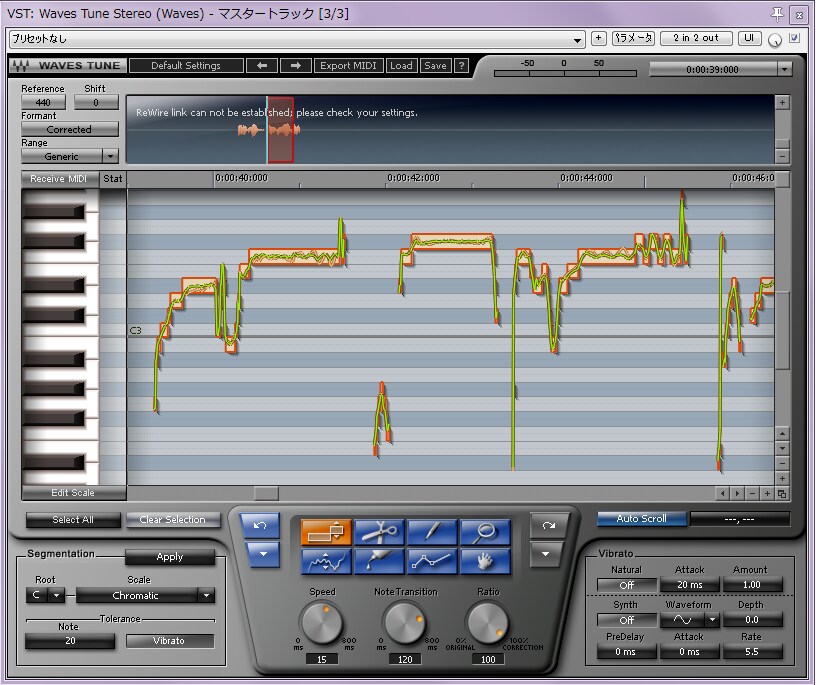
Task: Click the previous preset left-arrow button
Action: tap(262, 66)
